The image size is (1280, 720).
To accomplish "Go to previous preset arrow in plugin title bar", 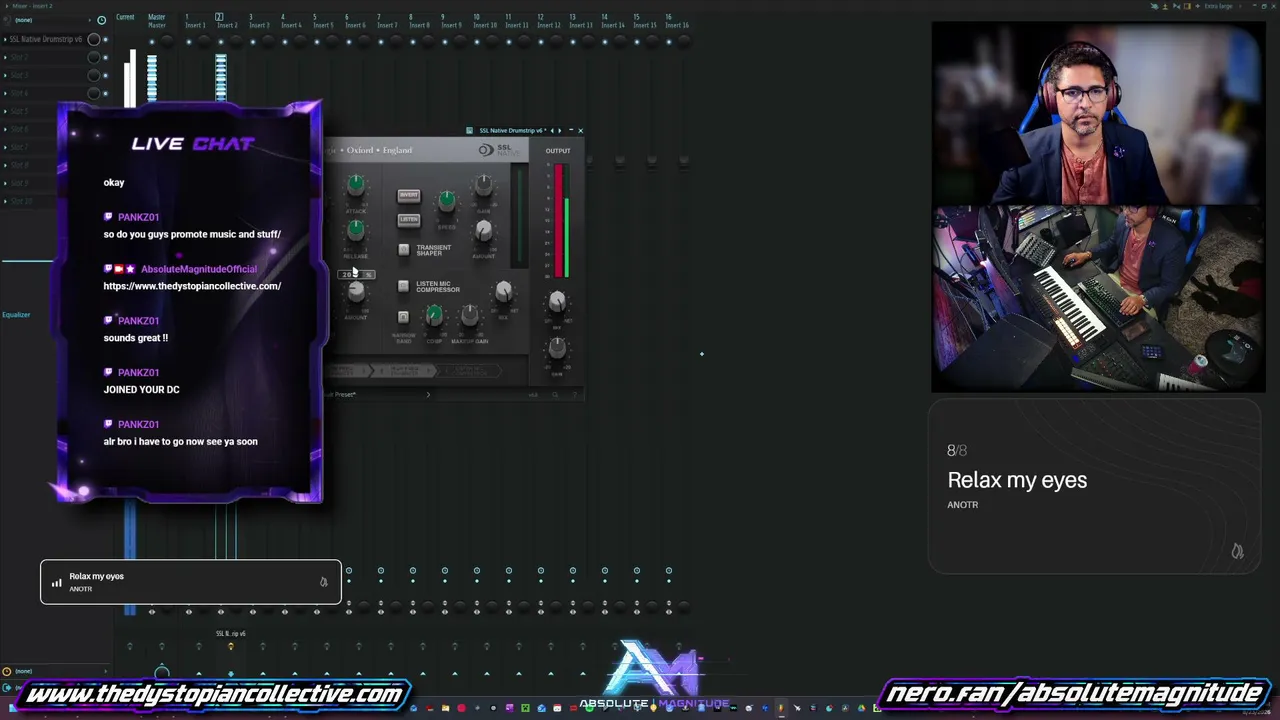I will click(552, 130).
